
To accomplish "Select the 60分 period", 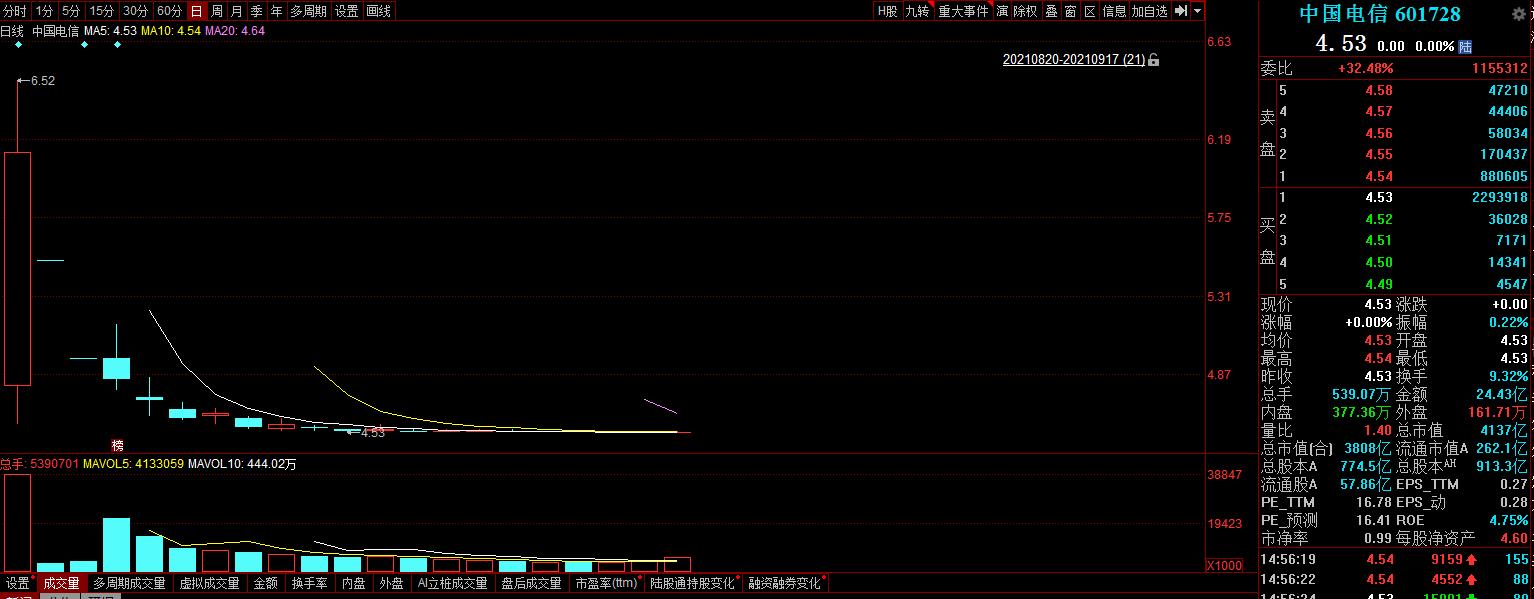I will tap(170, 11).
